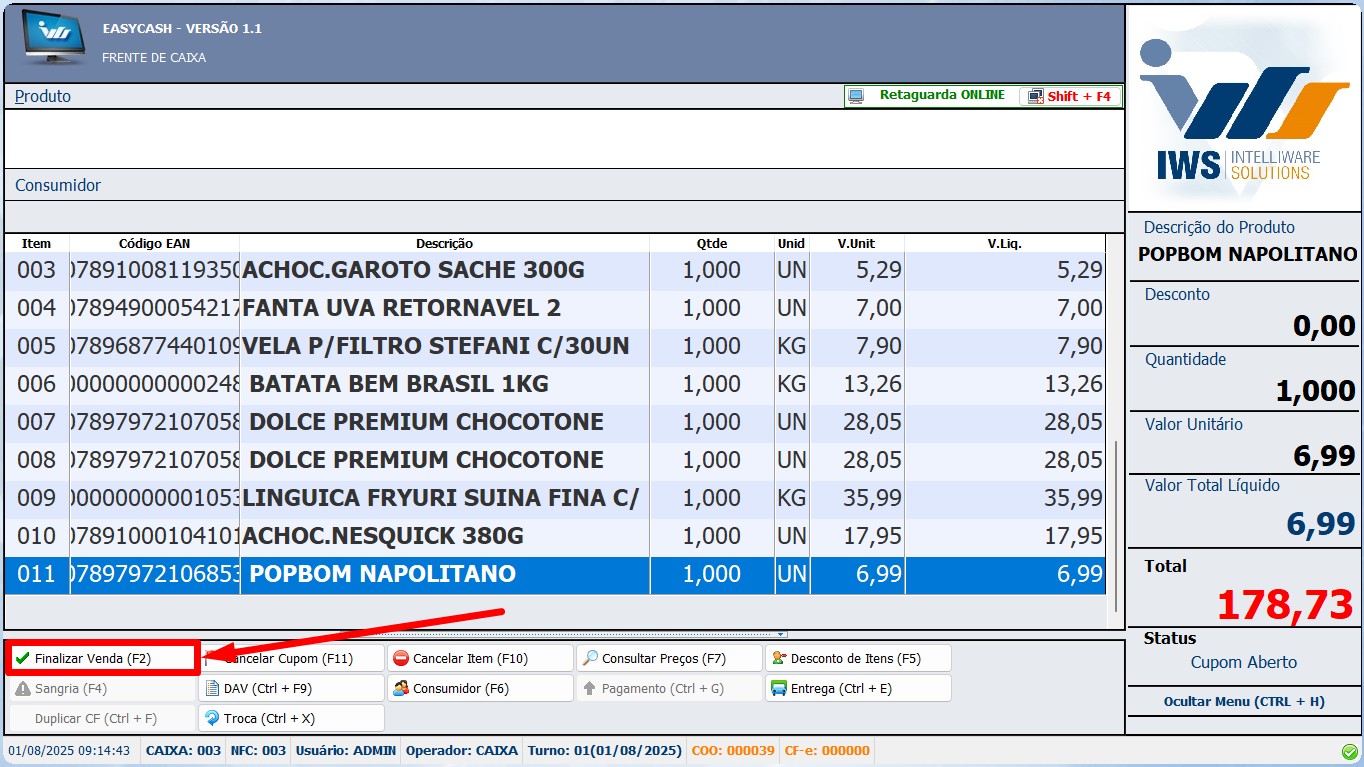Select item 008 DOLCE PREMIUM CHOCOTONE
The height and width of the screenshot is (767, 1364).
coord(555,460)
